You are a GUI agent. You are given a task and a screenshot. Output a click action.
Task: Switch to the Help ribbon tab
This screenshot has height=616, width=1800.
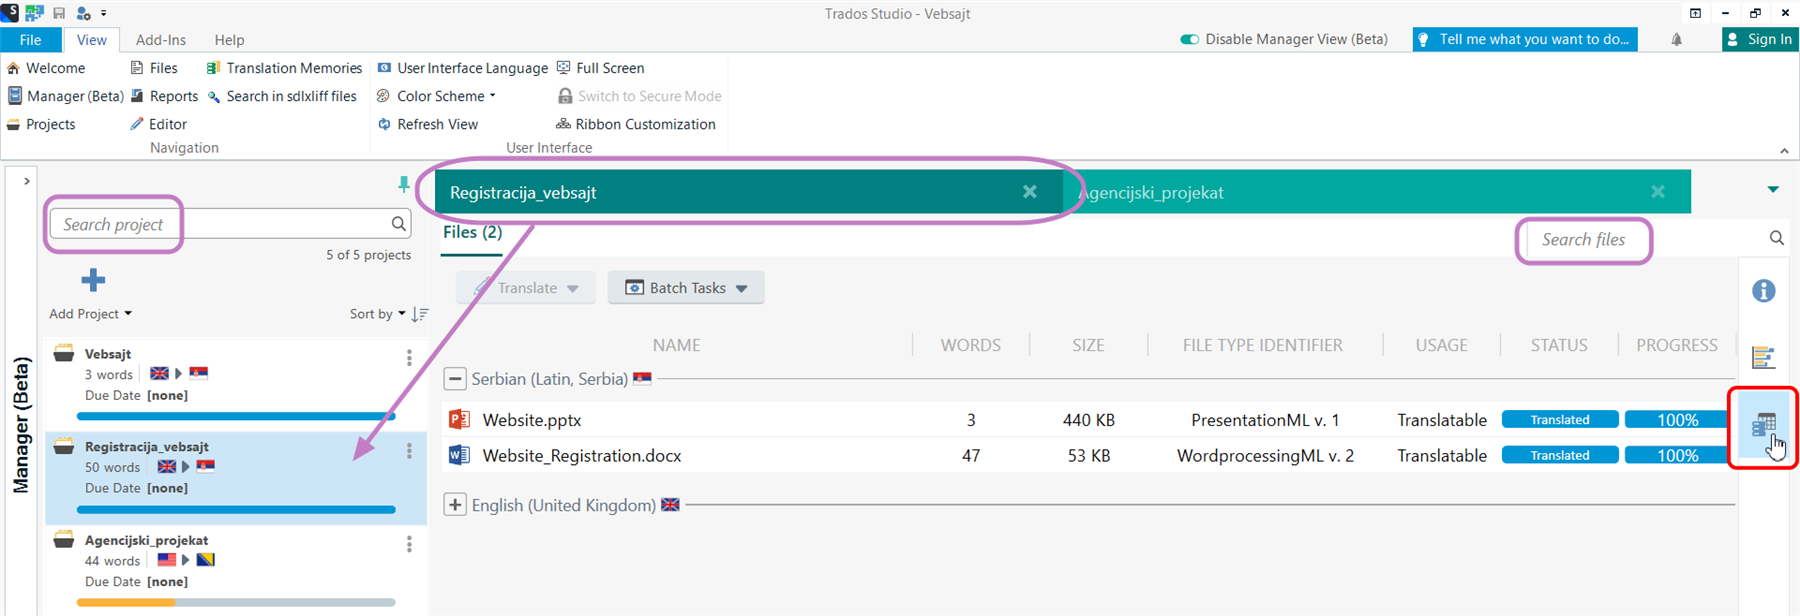click(x=229, y=39)
